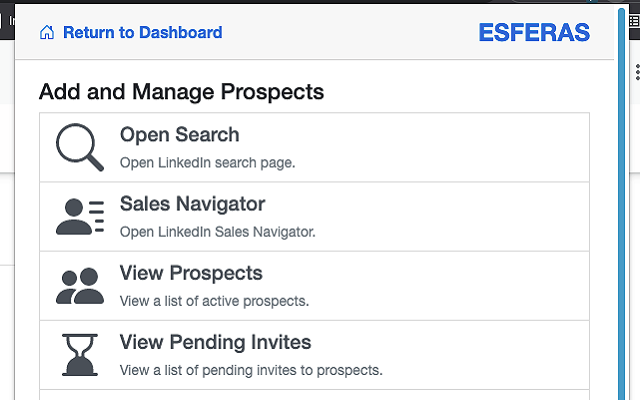Open the Open Search title

pyautogui.click(x=180, y=135)
